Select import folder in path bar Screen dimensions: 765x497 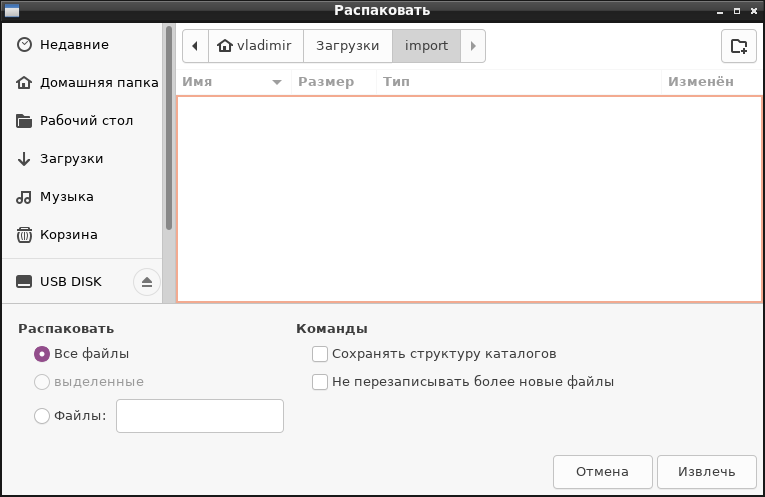point(426,46)
